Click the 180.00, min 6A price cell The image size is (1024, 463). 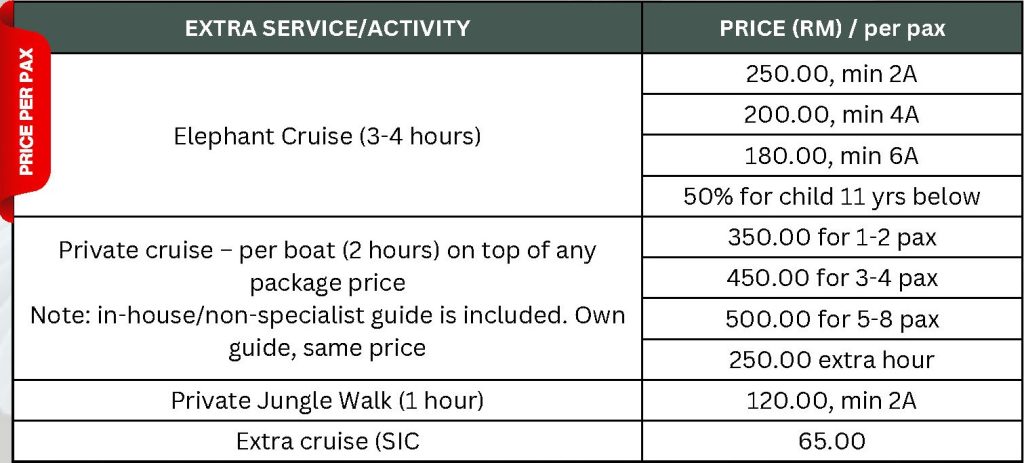[832, 155]
